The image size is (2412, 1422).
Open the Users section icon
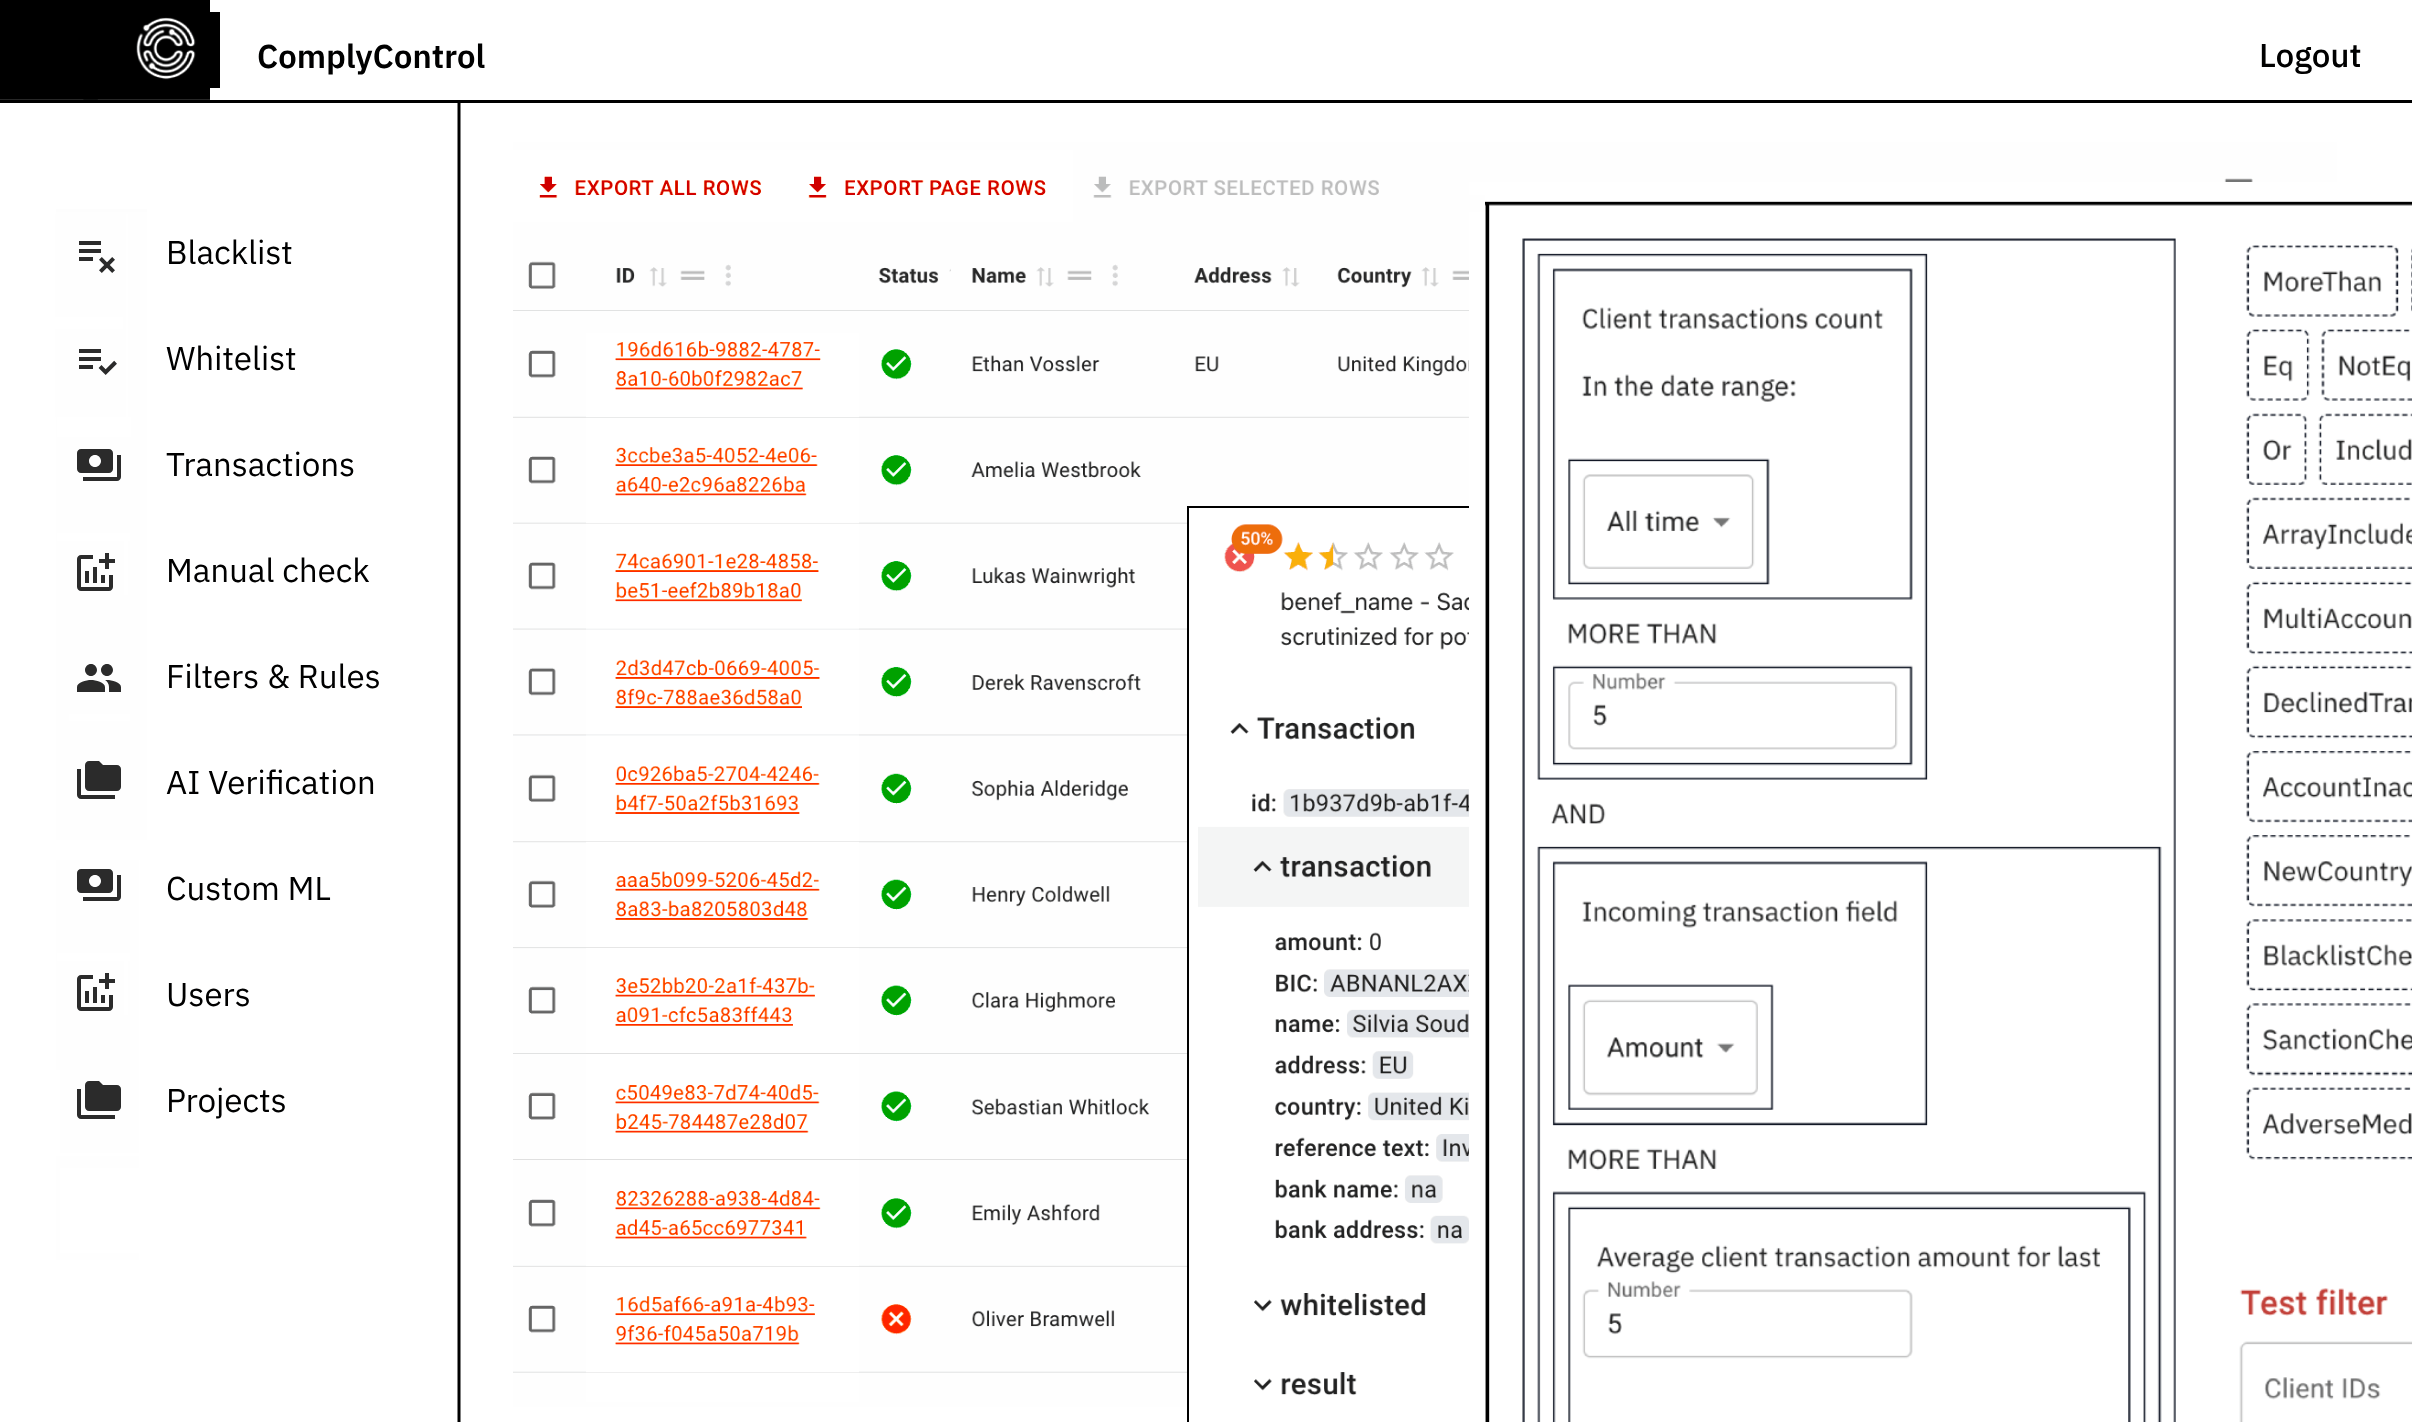97,992
